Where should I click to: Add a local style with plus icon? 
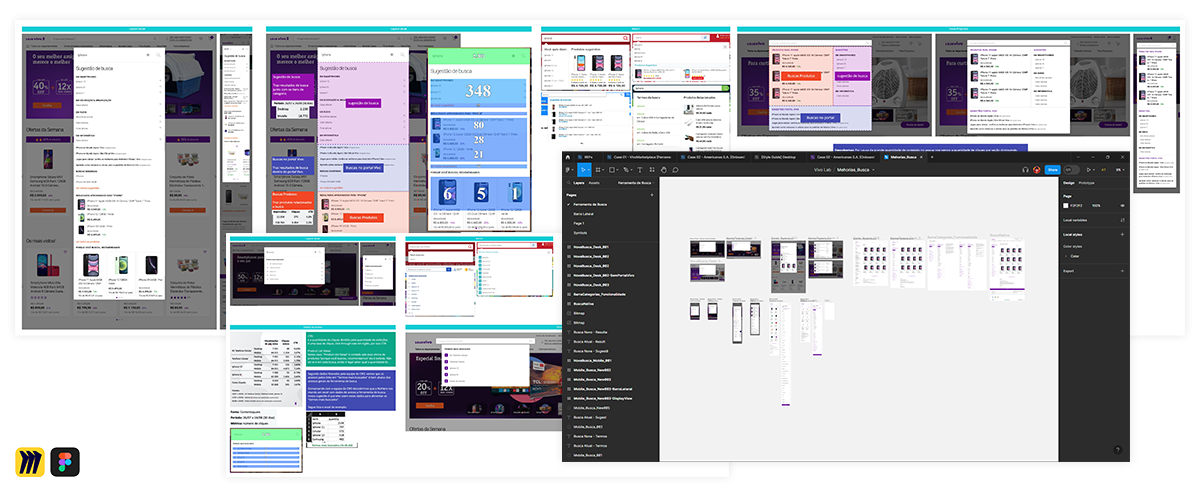pyautogui.click(x=1122, y=234)
